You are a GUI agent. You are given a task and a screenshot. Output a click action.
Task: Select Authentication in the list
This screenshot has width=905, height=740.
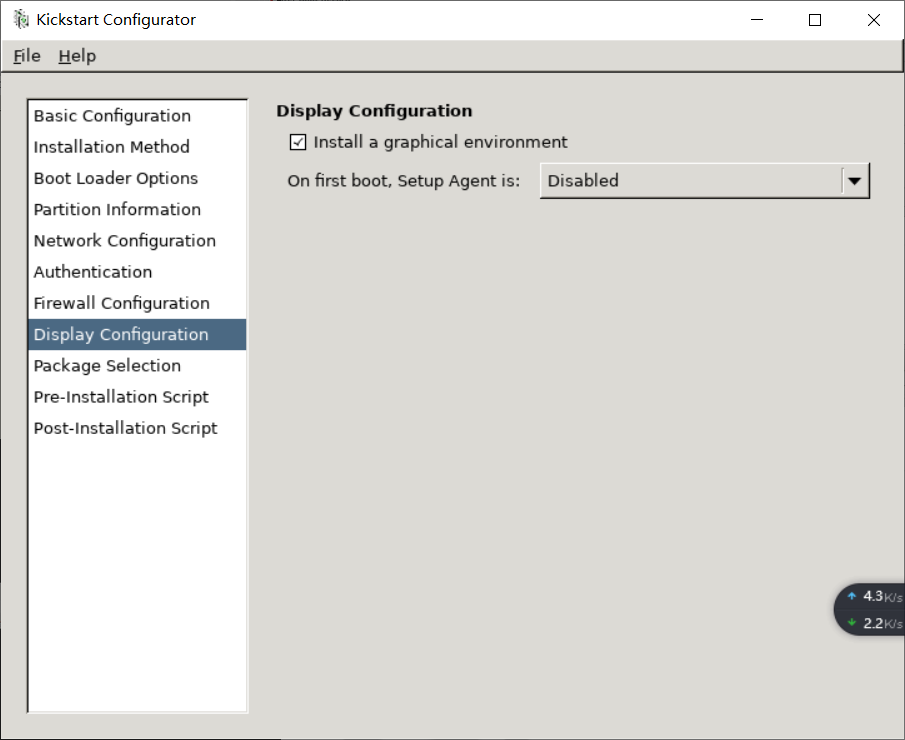137,271
